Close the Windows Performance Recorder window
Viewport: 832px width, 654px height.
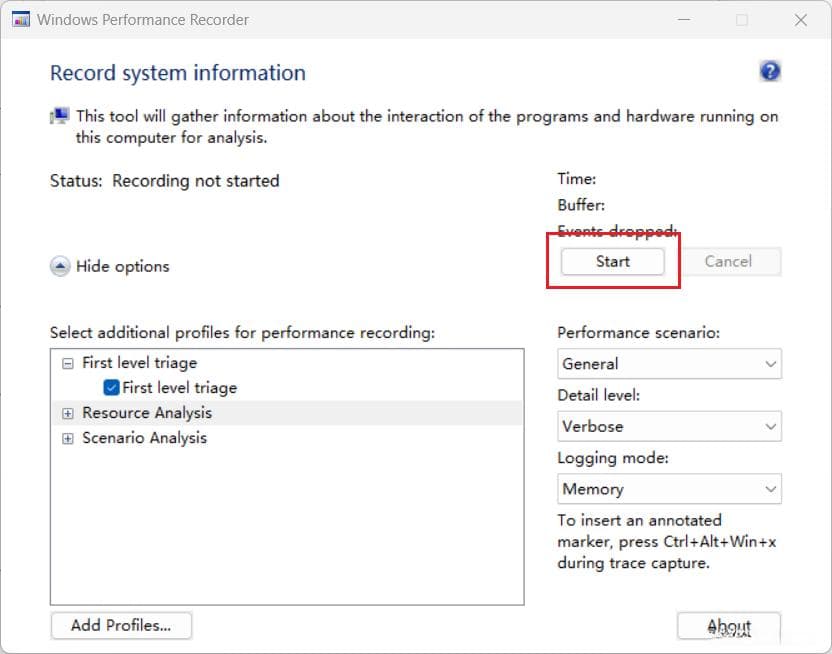pyautogui.click(x=801, y=20)
